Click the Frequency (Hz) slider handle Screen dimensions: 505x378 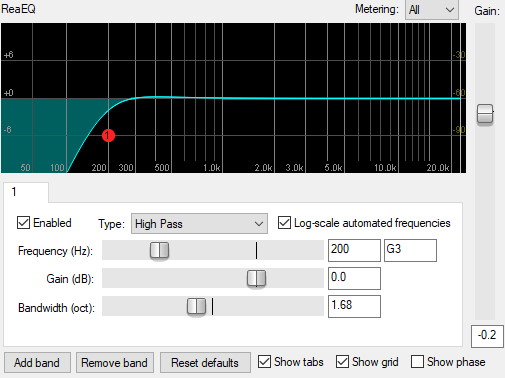click(x=159, y=250)
